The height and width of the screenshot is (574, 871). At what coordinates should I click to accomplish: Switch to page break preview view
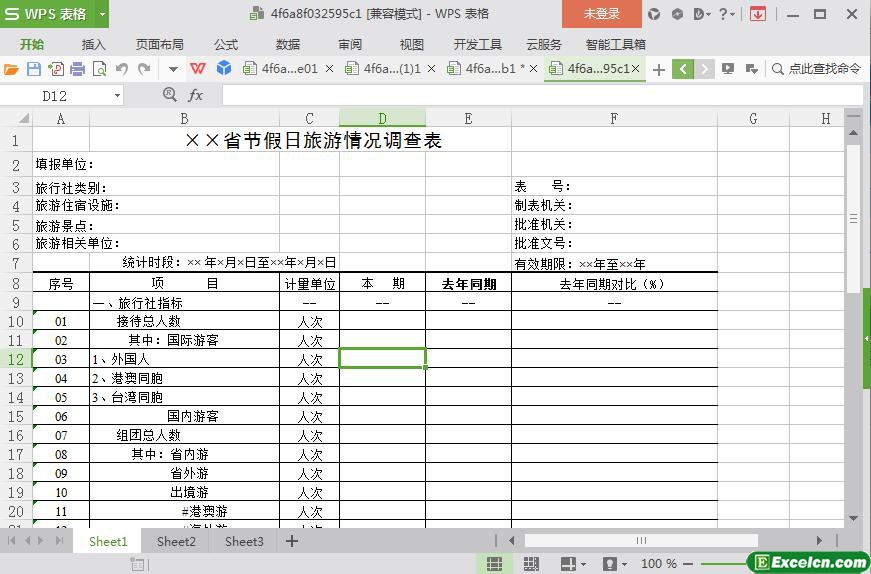[x=530, y=564]
